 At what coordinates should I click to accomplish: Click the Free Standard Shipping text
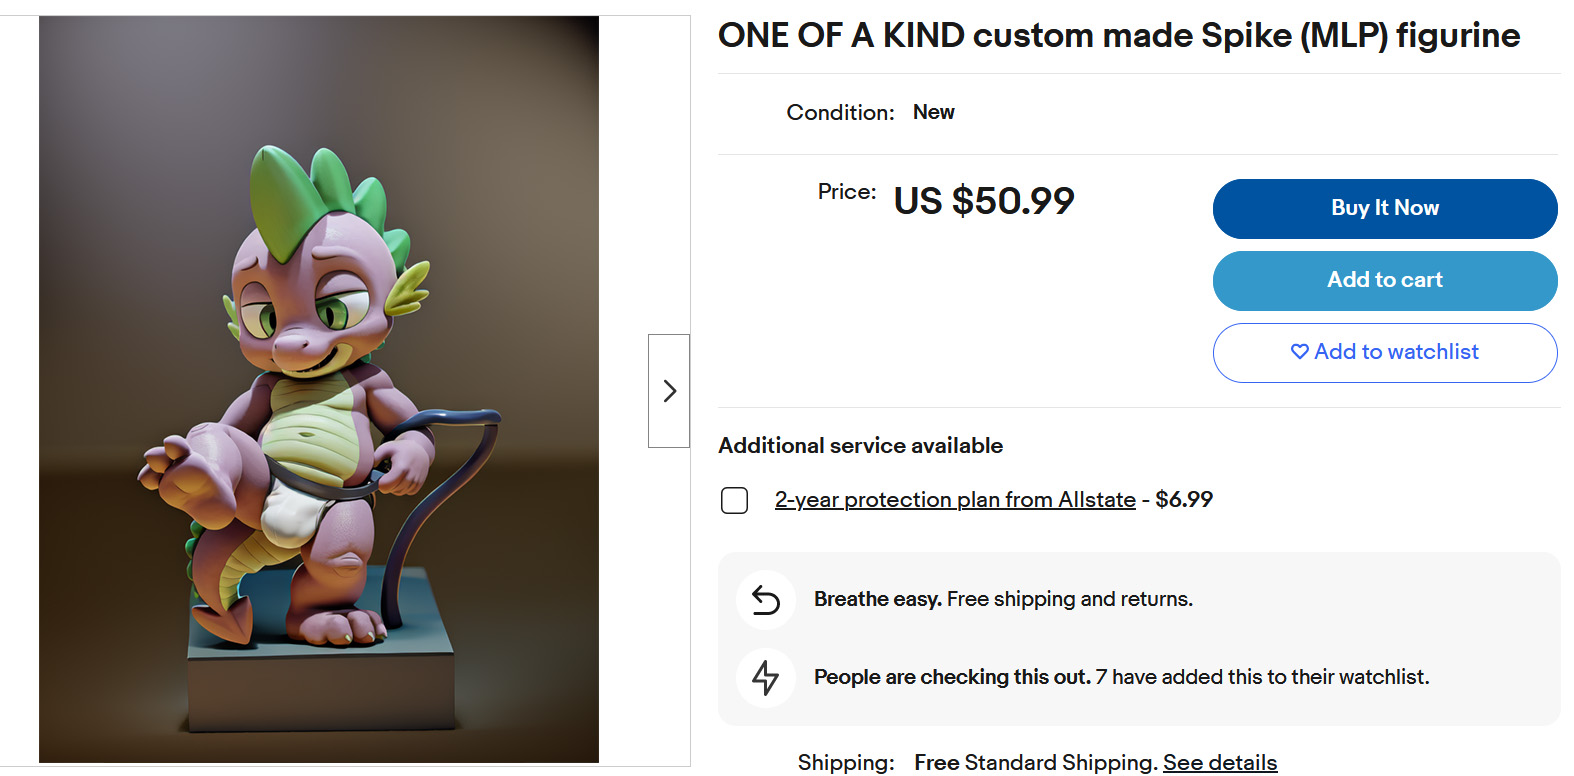point(1035,762)
